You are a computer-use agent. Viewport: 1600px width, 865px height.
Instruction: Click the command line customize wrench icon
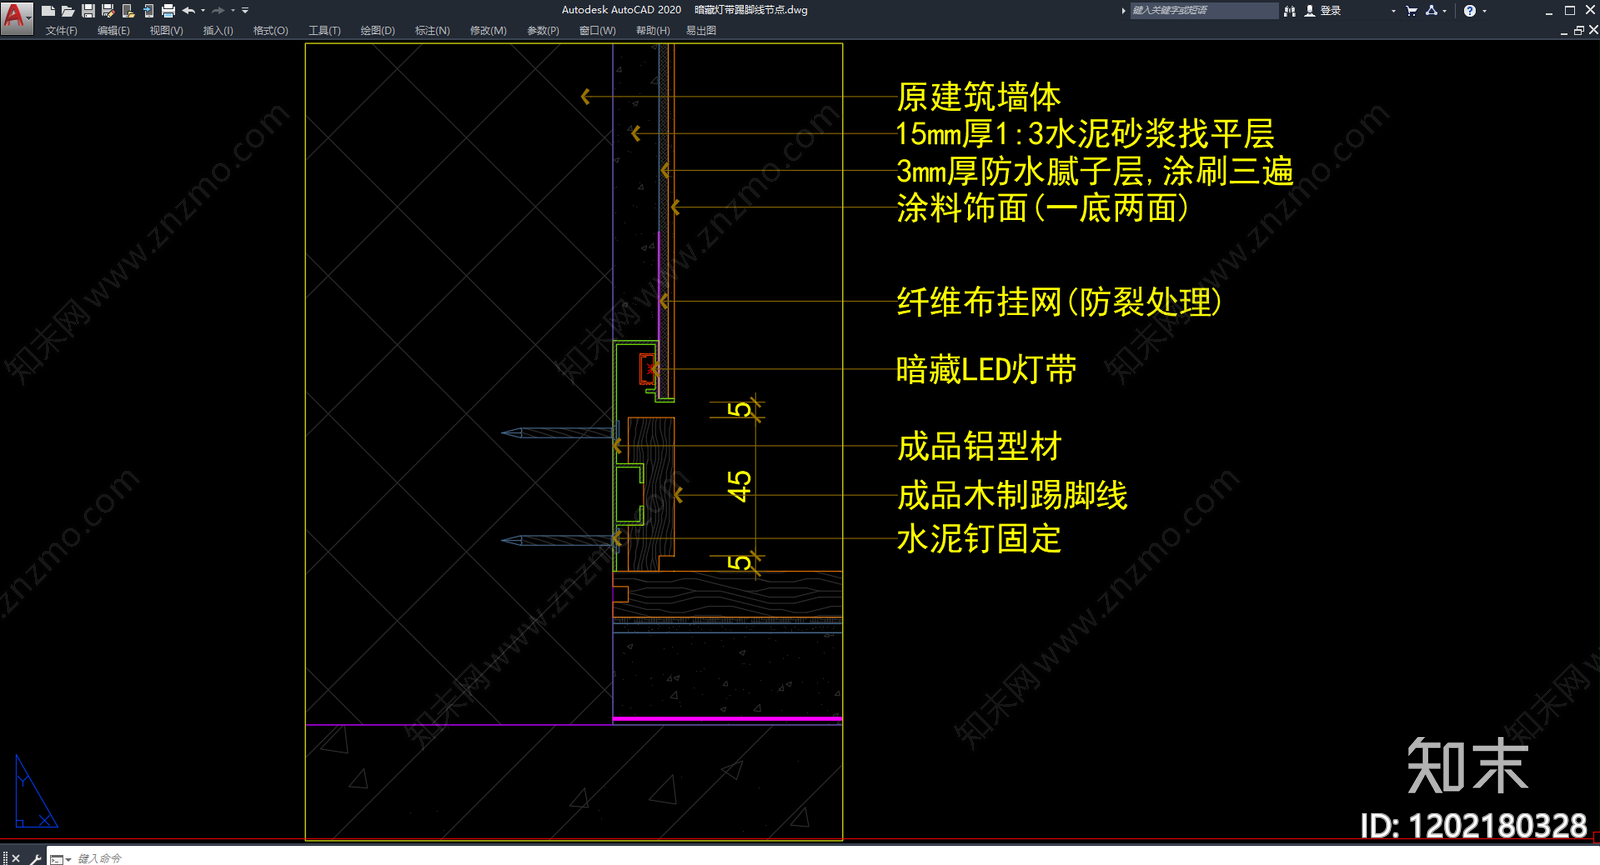(36, 858)
